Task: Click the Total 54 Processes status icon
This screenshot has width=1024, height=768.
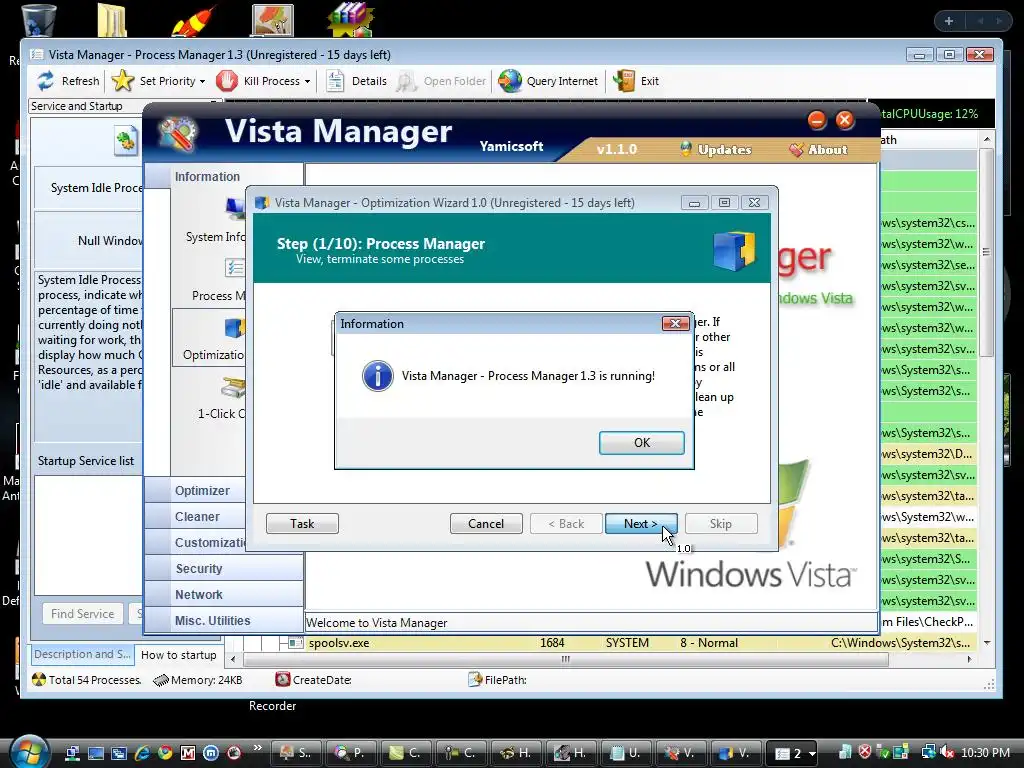Action: (39, 680)
